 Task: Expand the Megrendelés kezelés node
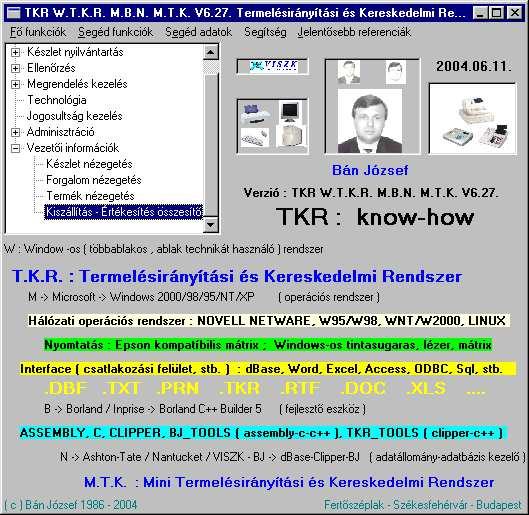(x=15, y=84)
